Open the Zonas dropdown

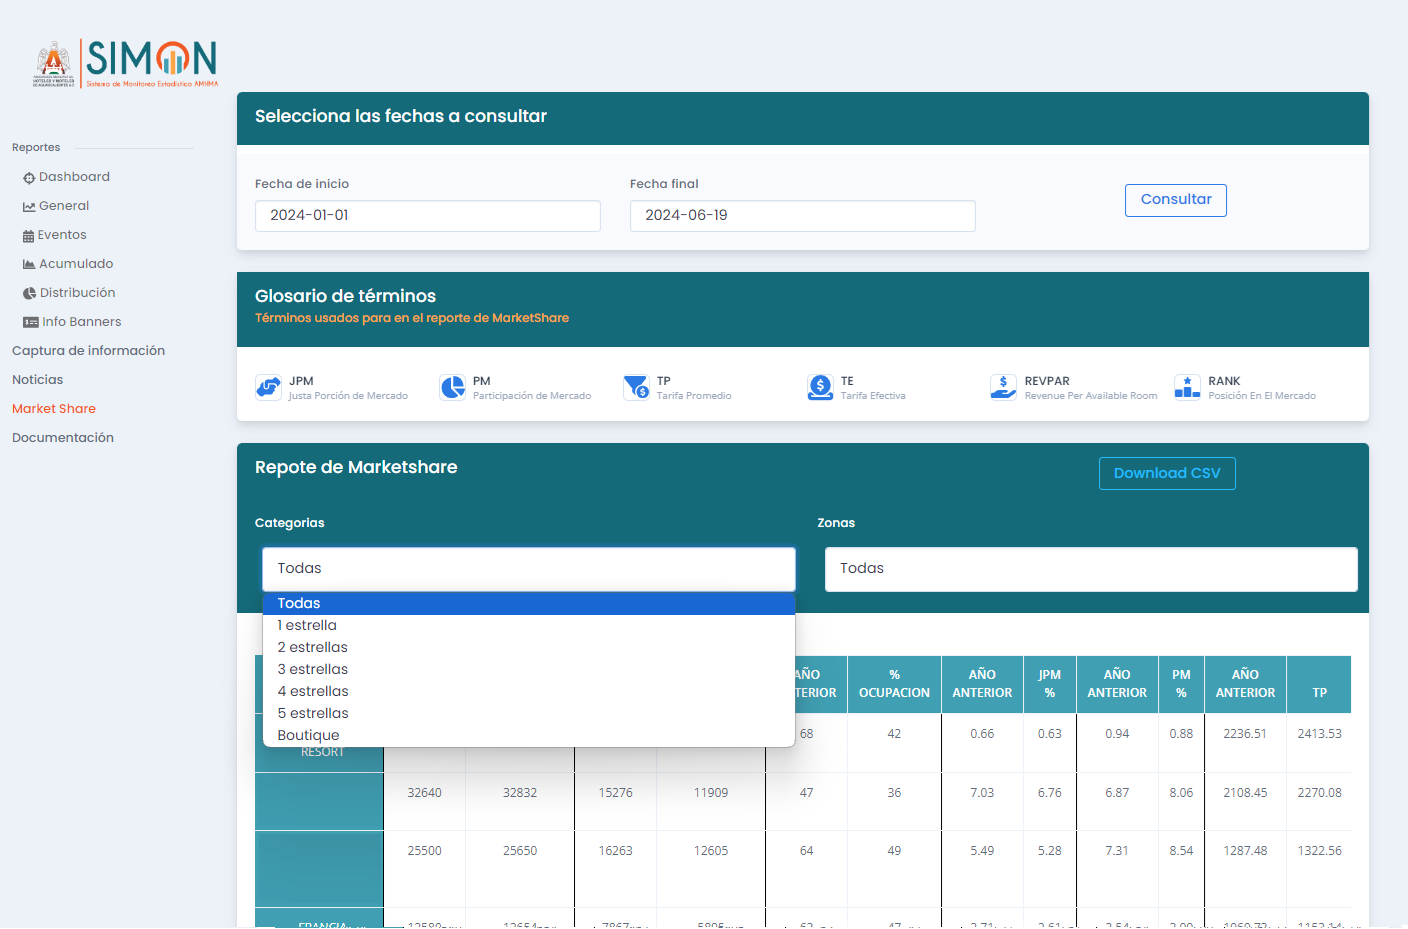tap(1090, 569)
